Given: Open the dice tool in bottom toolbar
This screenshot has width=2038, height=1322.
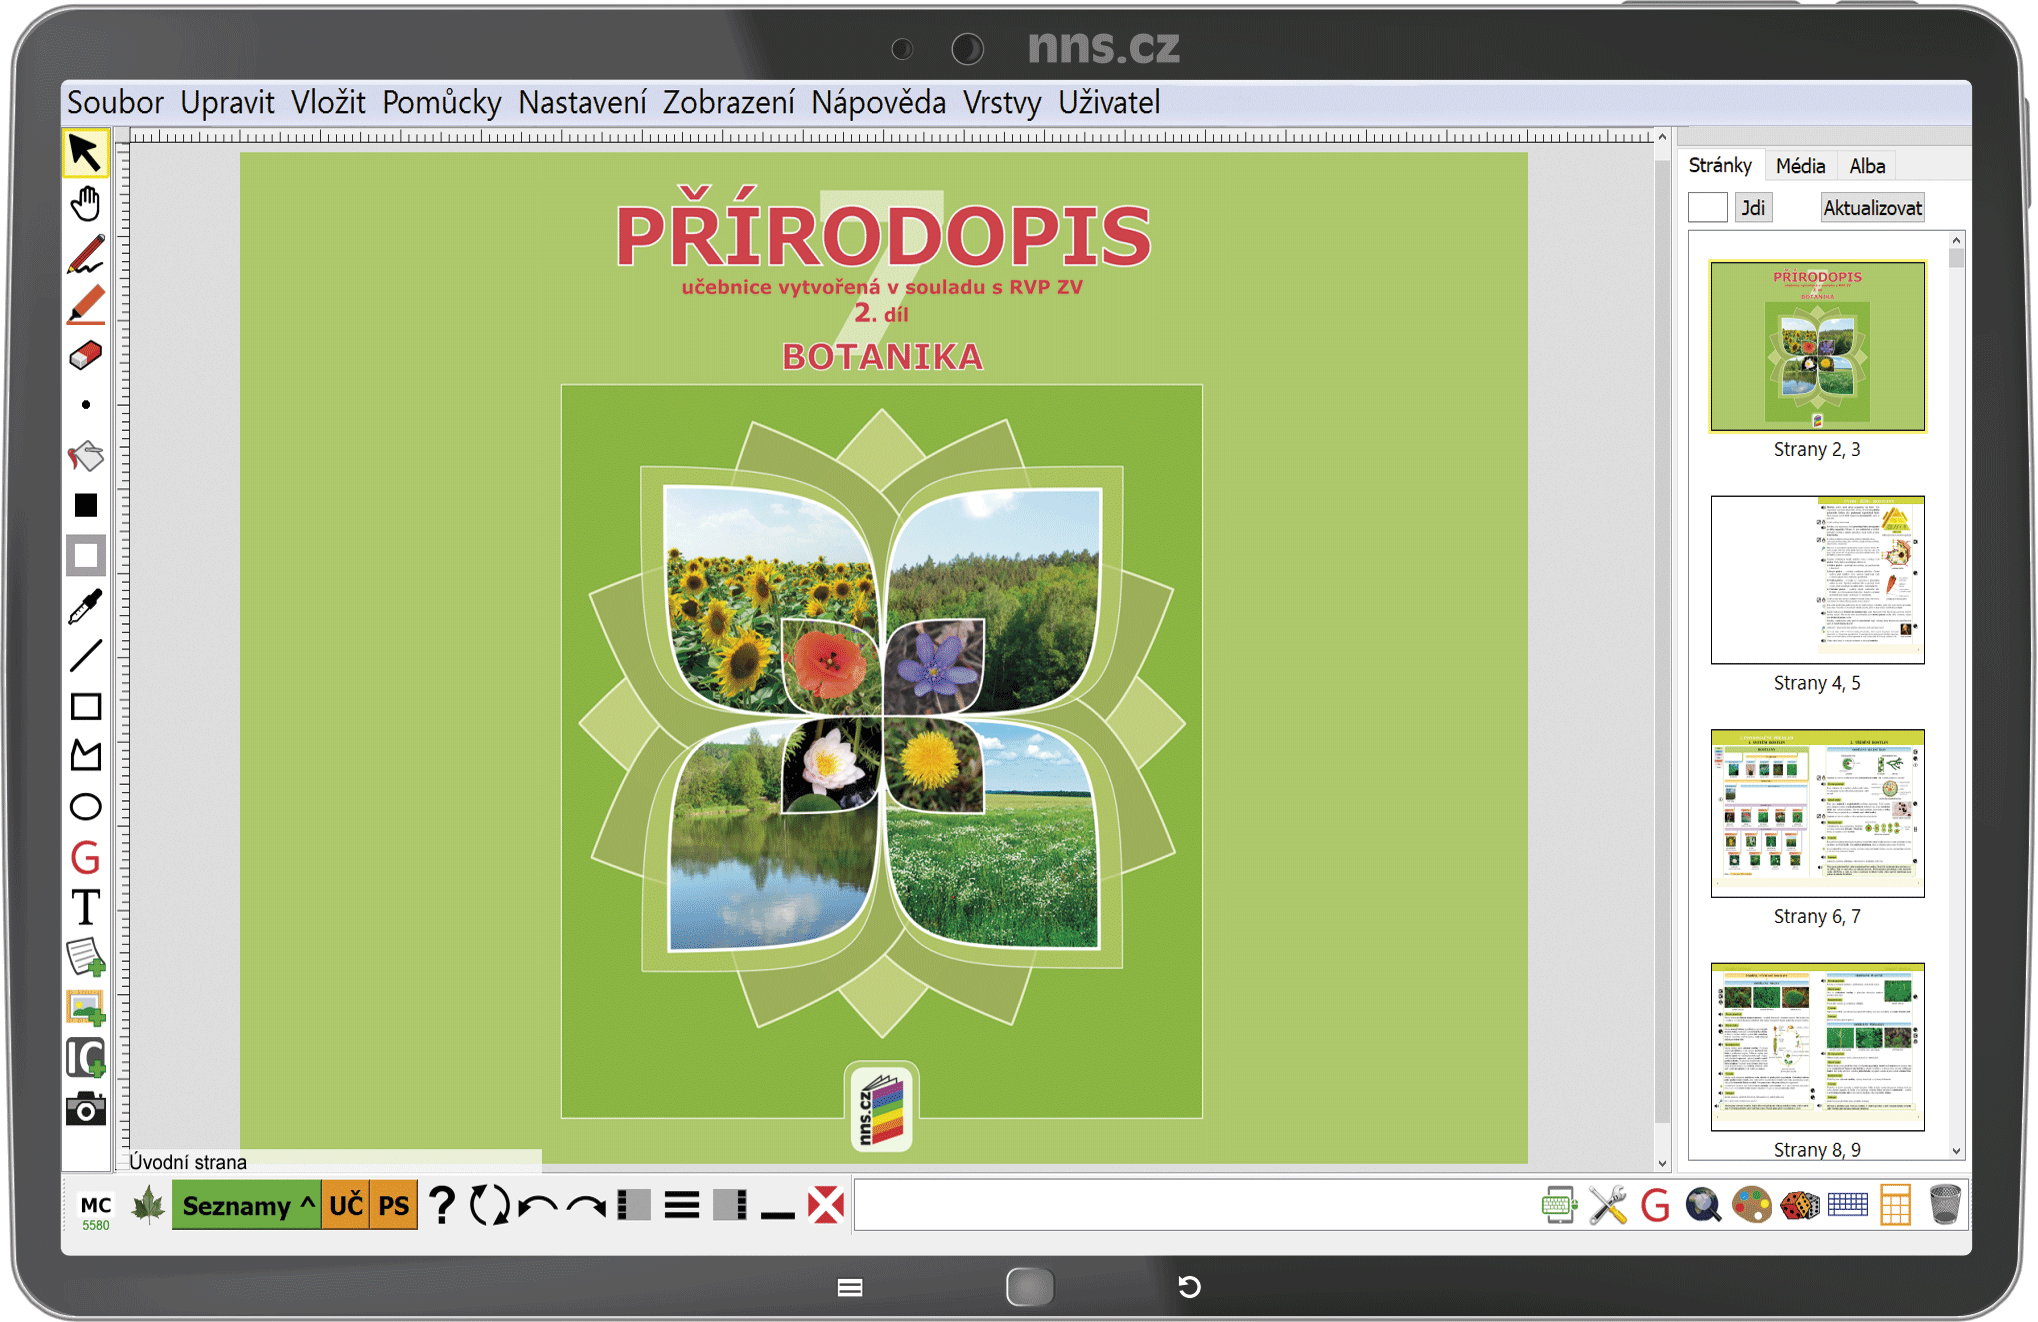Looking at the screenshot, I should click(1800, 1205).
